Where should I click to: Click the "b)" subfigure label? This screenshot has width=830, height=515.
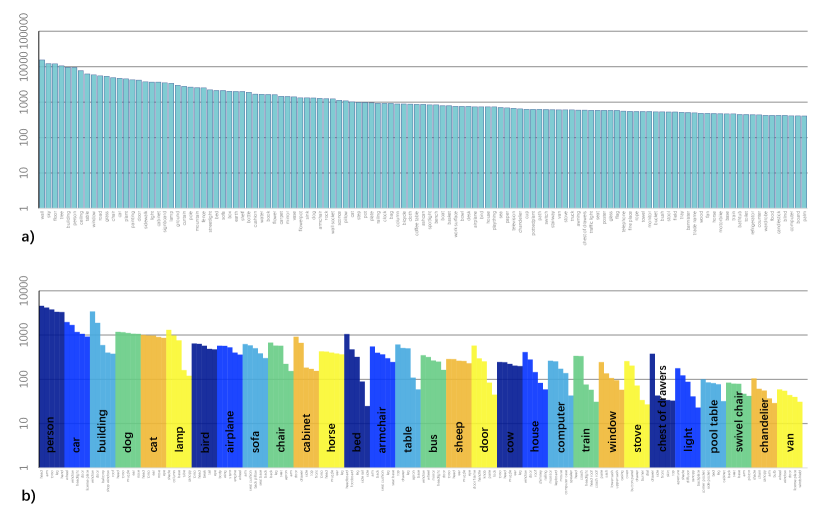coord(28,496)
